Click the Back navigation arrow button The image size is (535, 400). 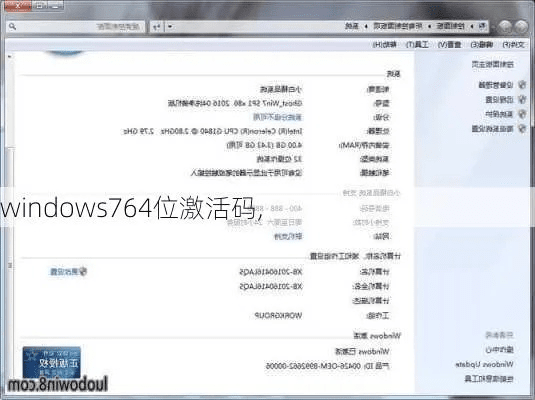[521, 27]
